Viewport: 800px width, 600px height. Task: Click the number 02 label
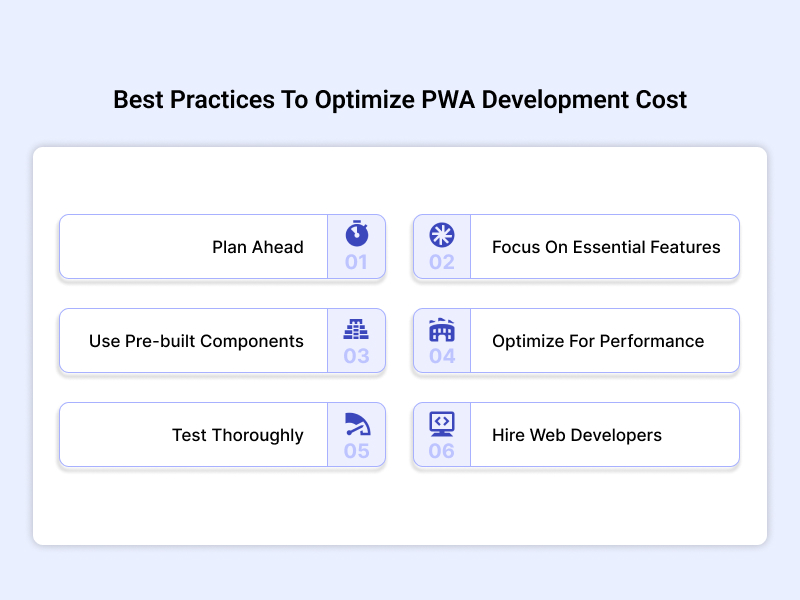tap(441, 263)
